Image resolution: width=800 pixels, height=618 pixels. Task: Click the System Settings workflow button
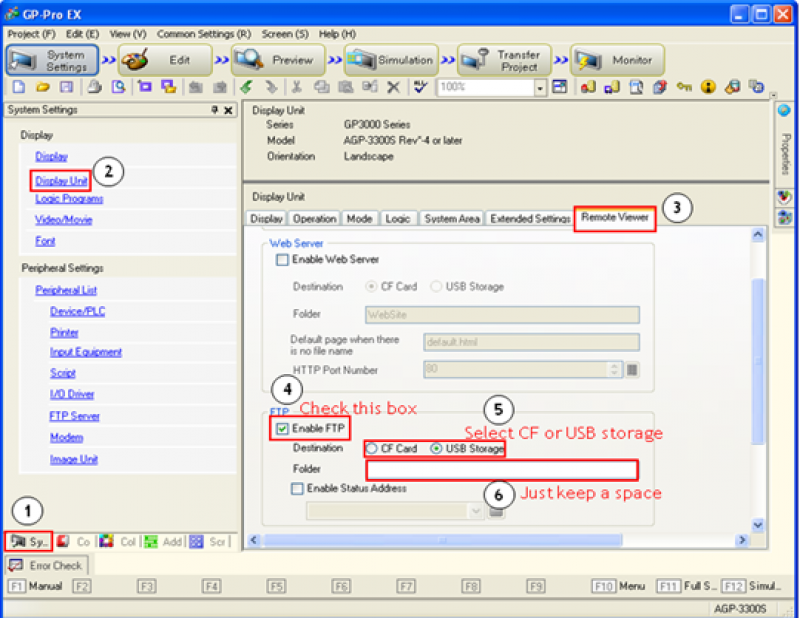tap(53, 60)
